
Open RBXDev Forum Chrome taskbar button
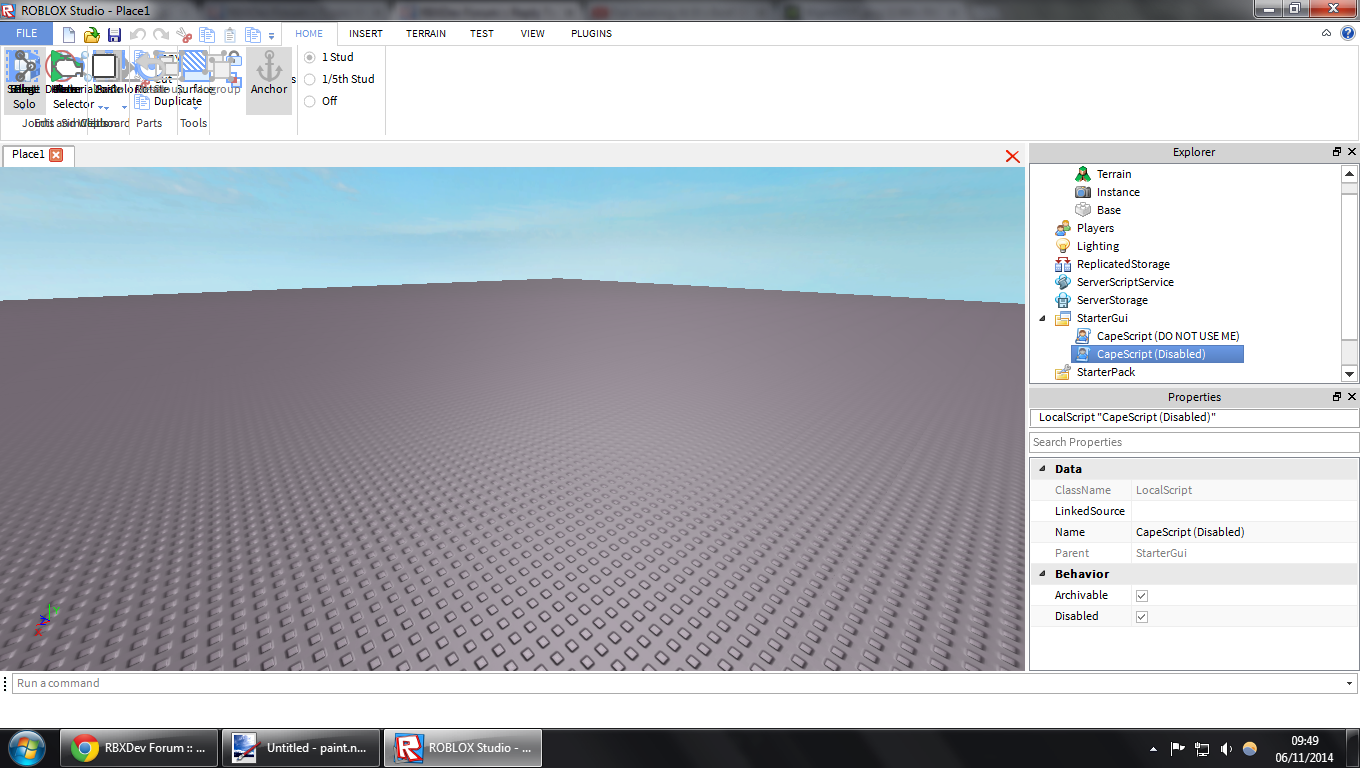(x=139, y=748)
